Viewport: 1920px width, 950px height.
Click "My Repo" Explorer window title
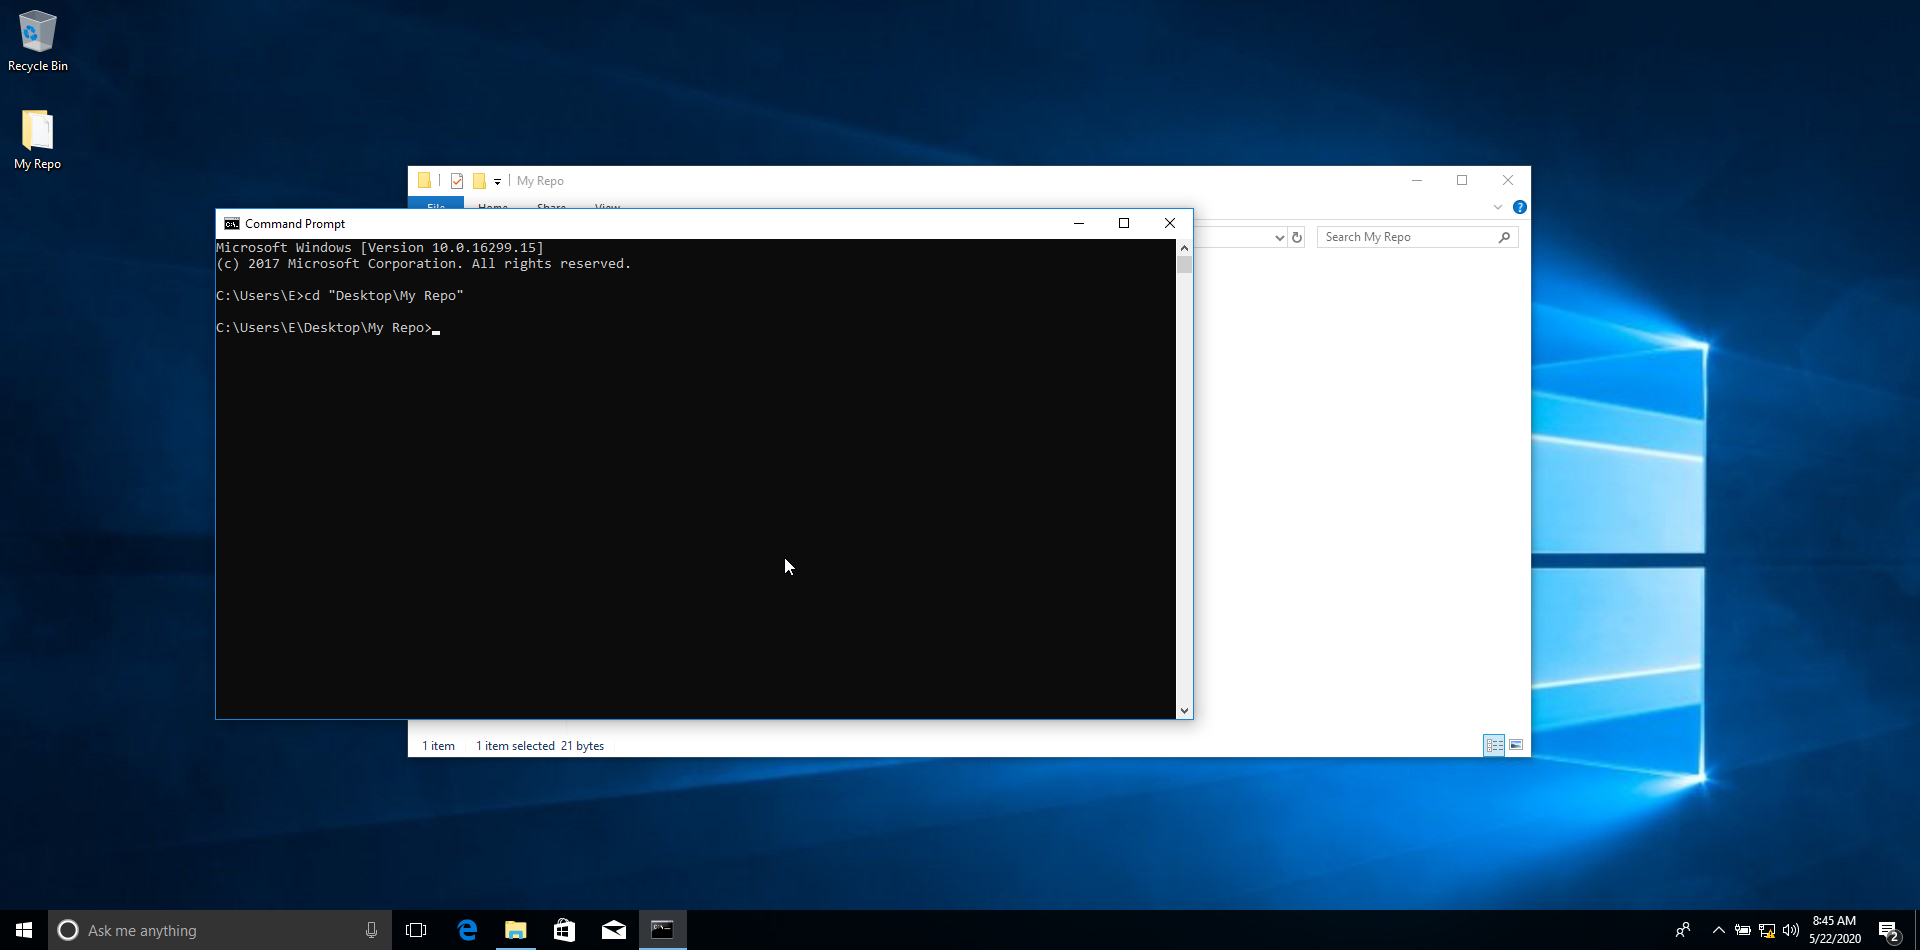[540, 181]
